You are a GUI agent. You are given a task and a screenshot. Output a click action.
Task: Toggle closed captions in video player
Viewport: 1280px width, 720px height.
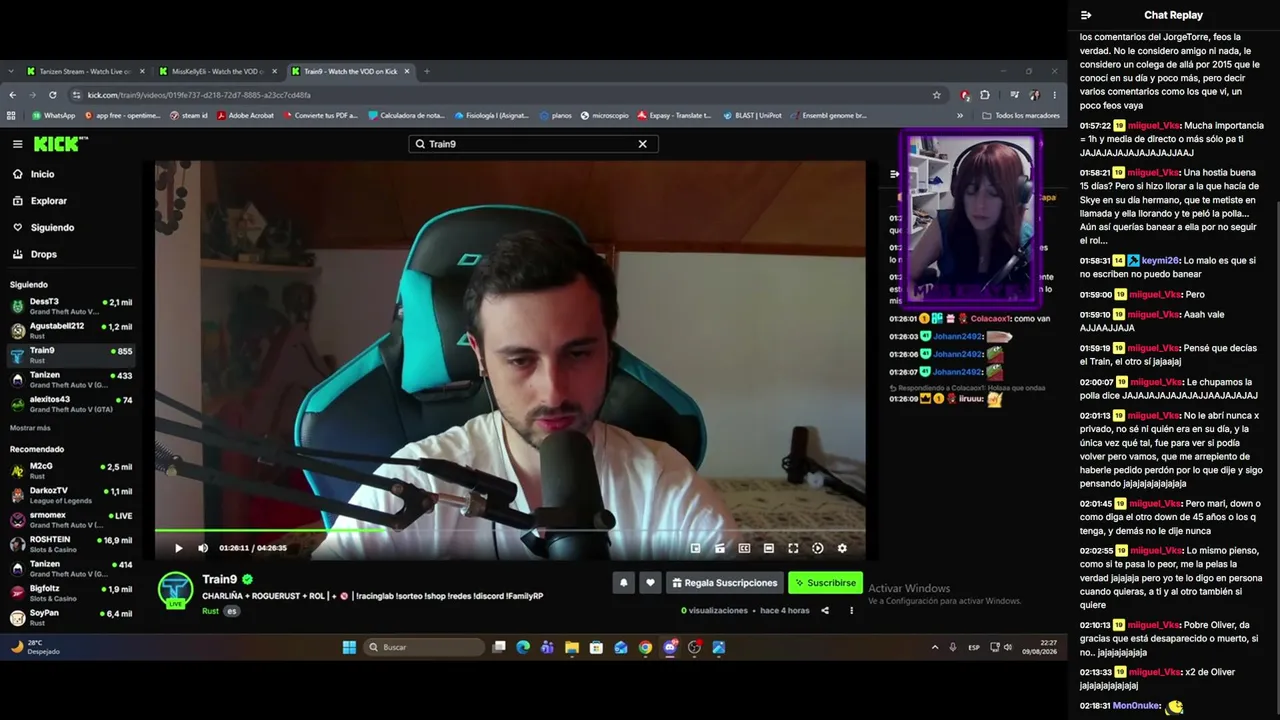(x=744, y=548)
